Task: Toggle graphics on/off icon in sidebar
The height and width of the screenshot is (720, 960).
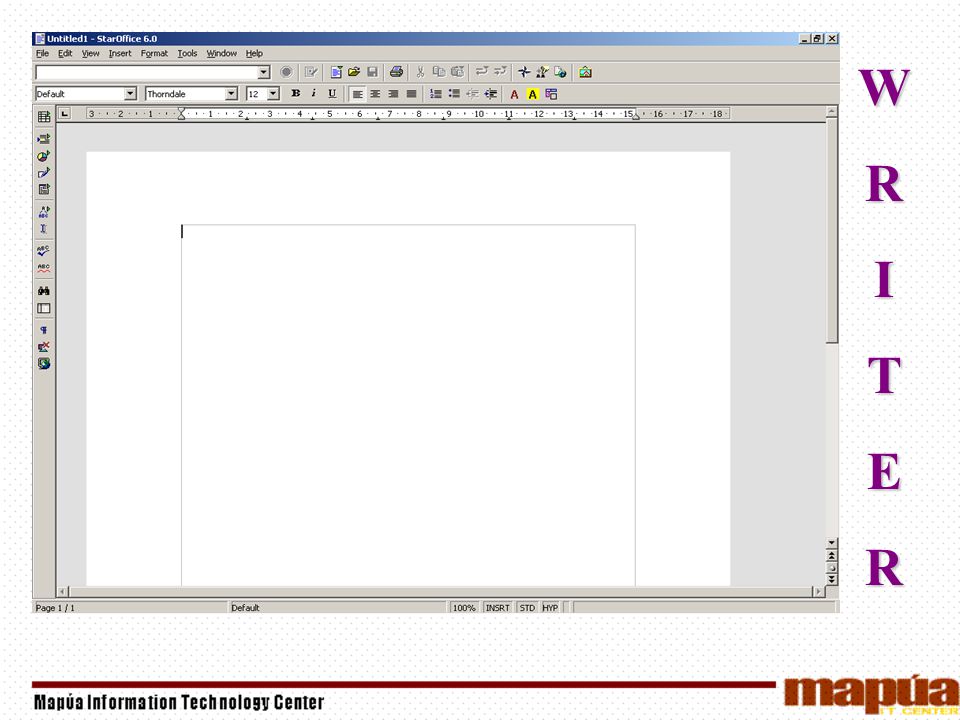Action: [43, 347]
